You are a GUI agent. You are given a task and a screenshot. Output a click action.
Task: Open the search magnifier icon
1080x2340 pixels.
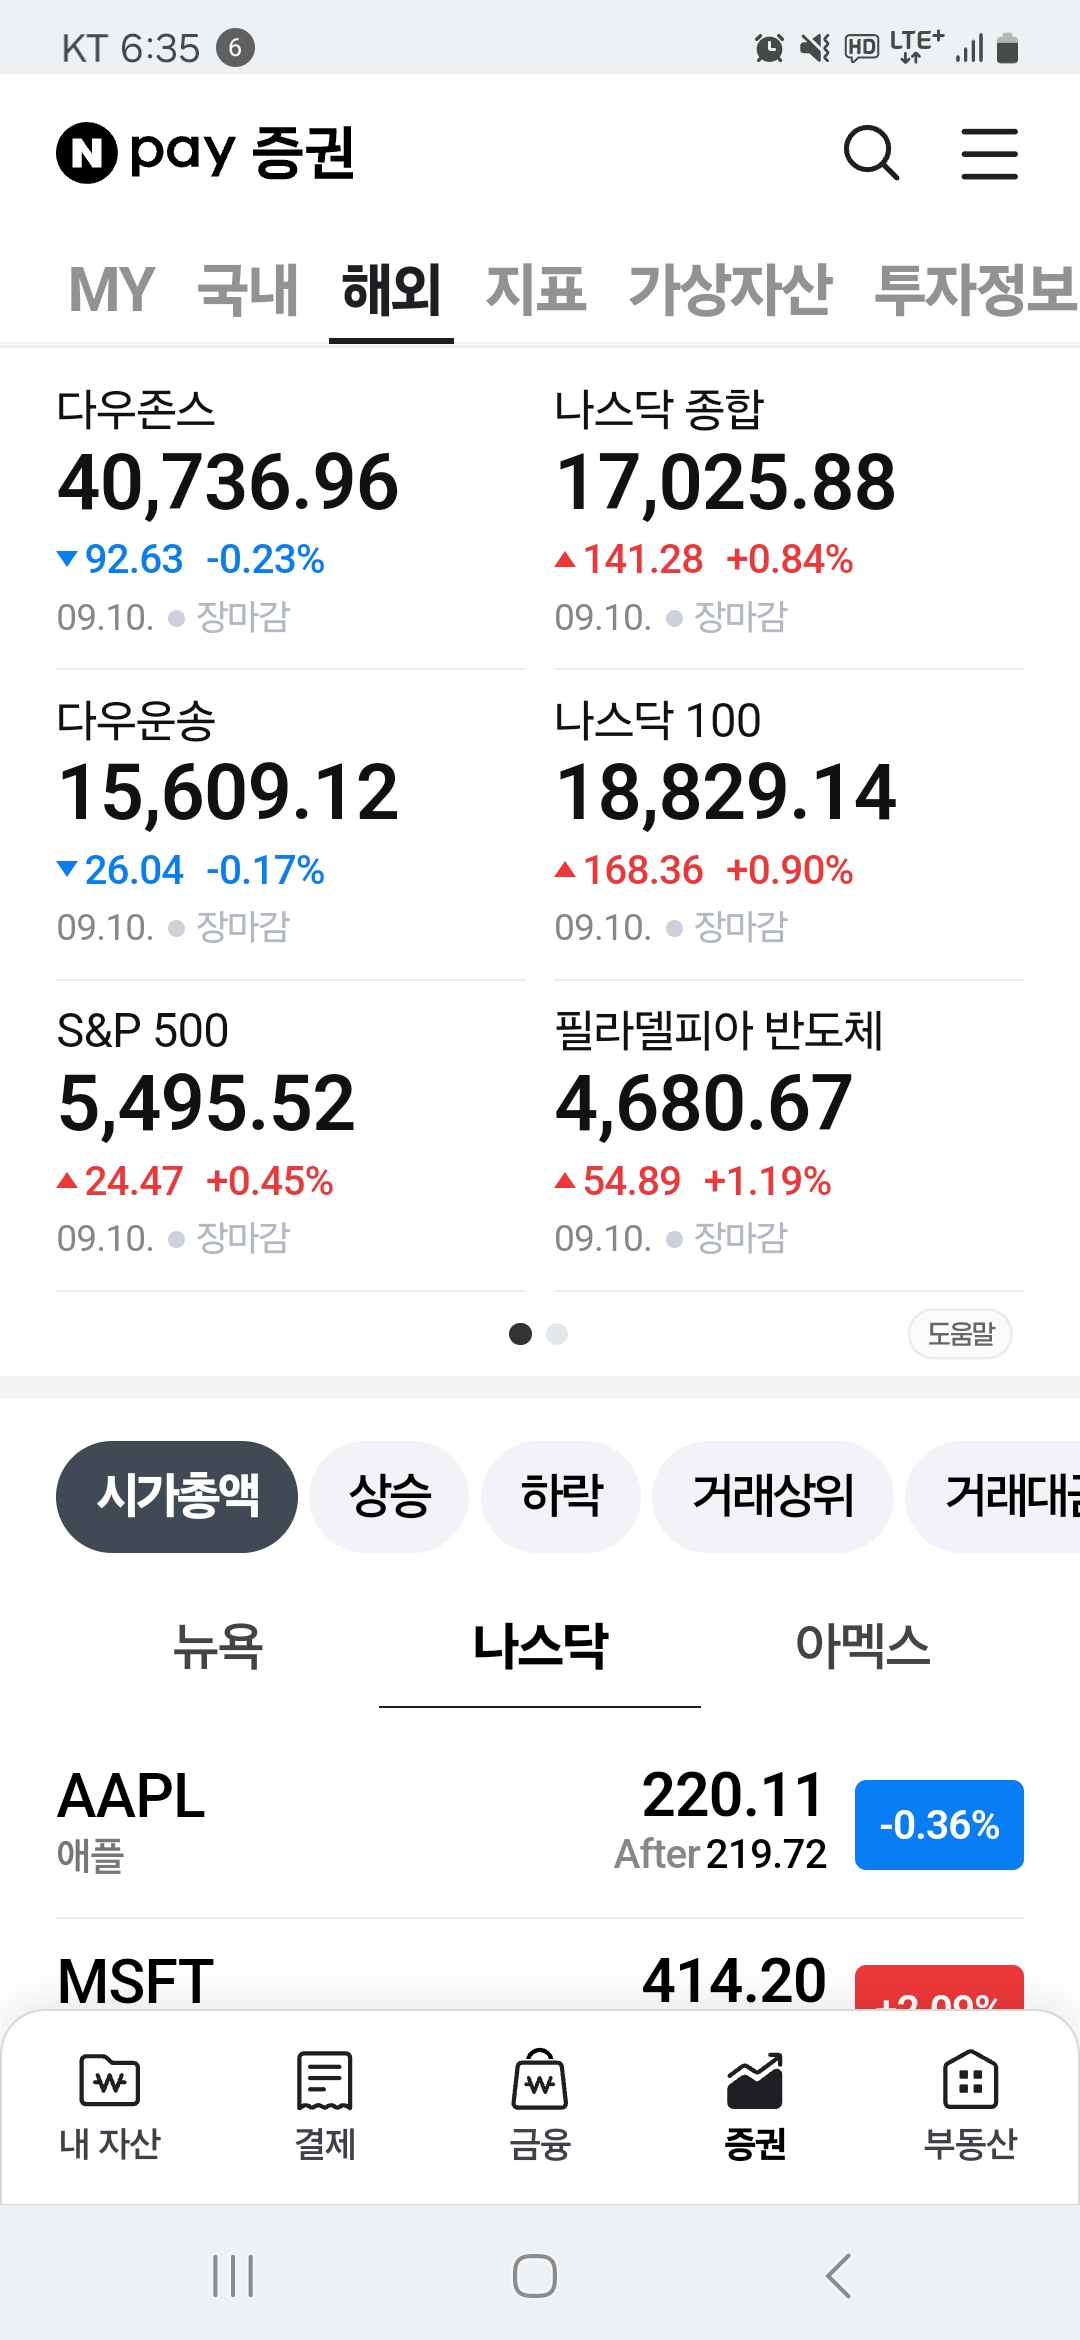point(871,153)
